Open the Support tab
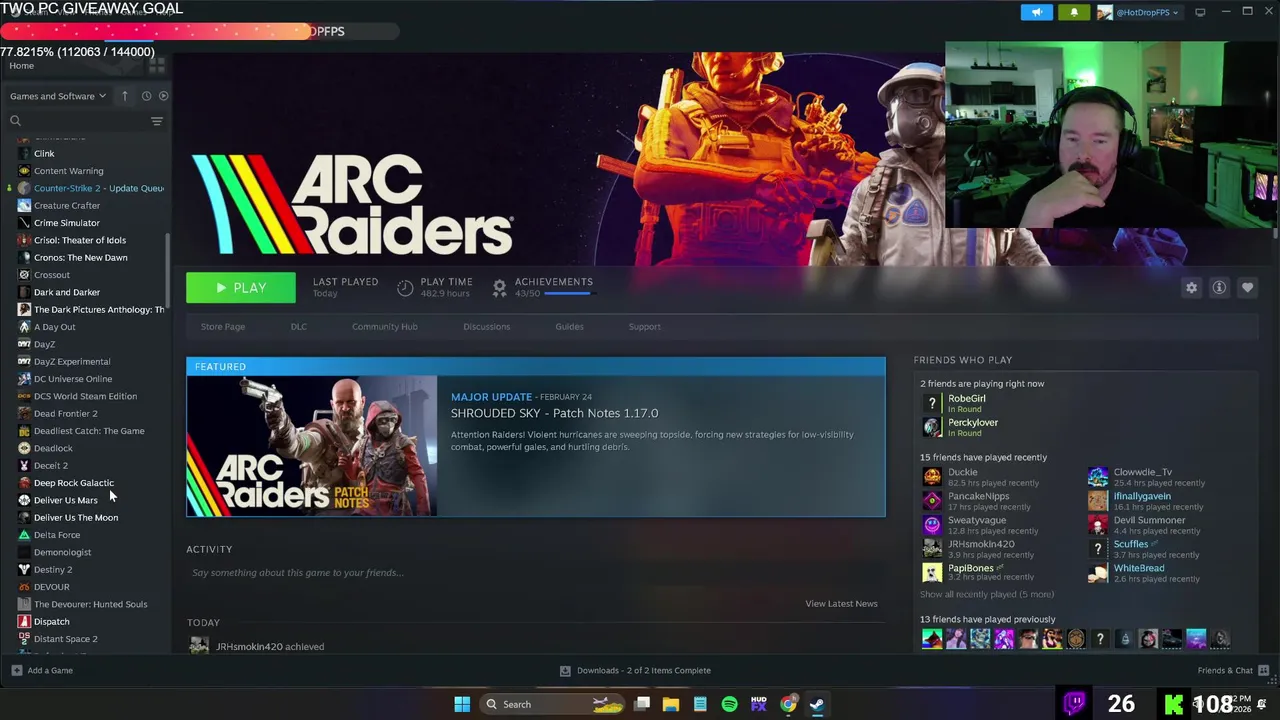Viewport: 1280px width, 720px height. 644,326
